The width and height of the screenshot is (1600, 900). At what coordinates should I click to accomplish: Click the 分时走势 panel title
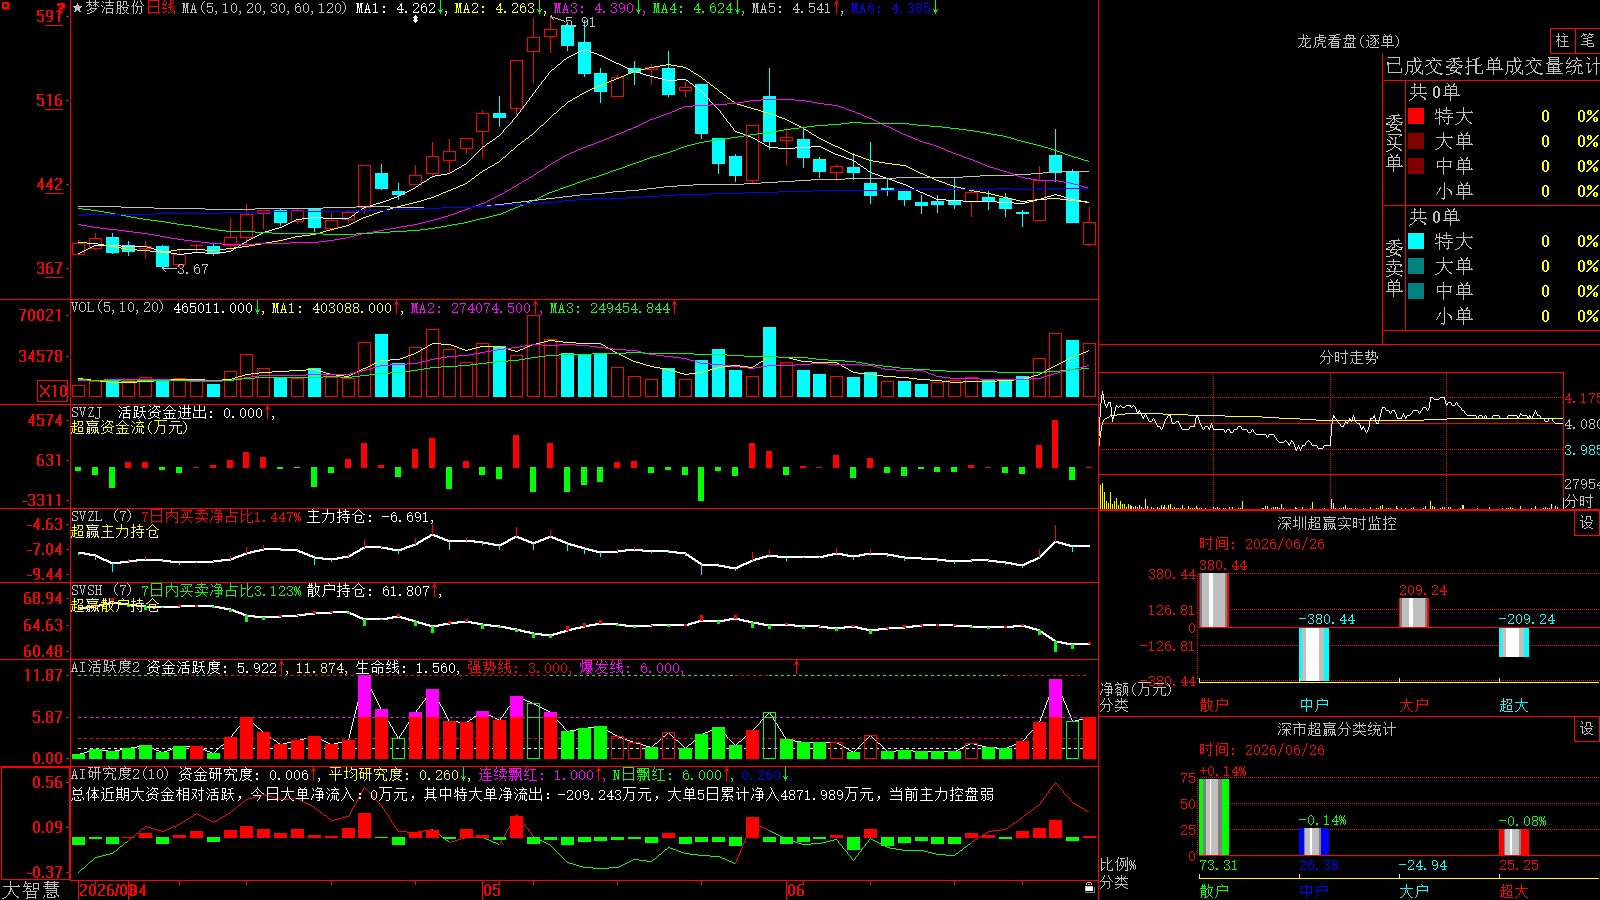point(1348,357)
